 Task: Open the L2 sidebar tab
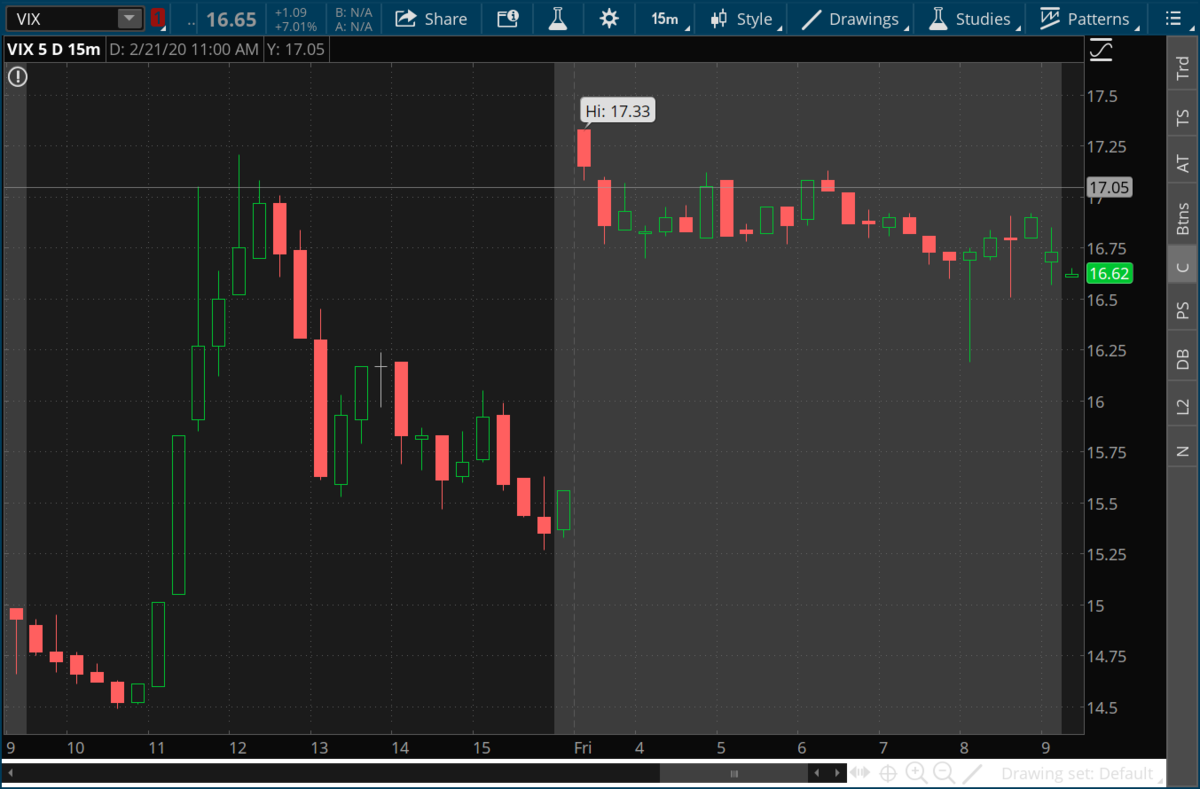(1183, 406)
